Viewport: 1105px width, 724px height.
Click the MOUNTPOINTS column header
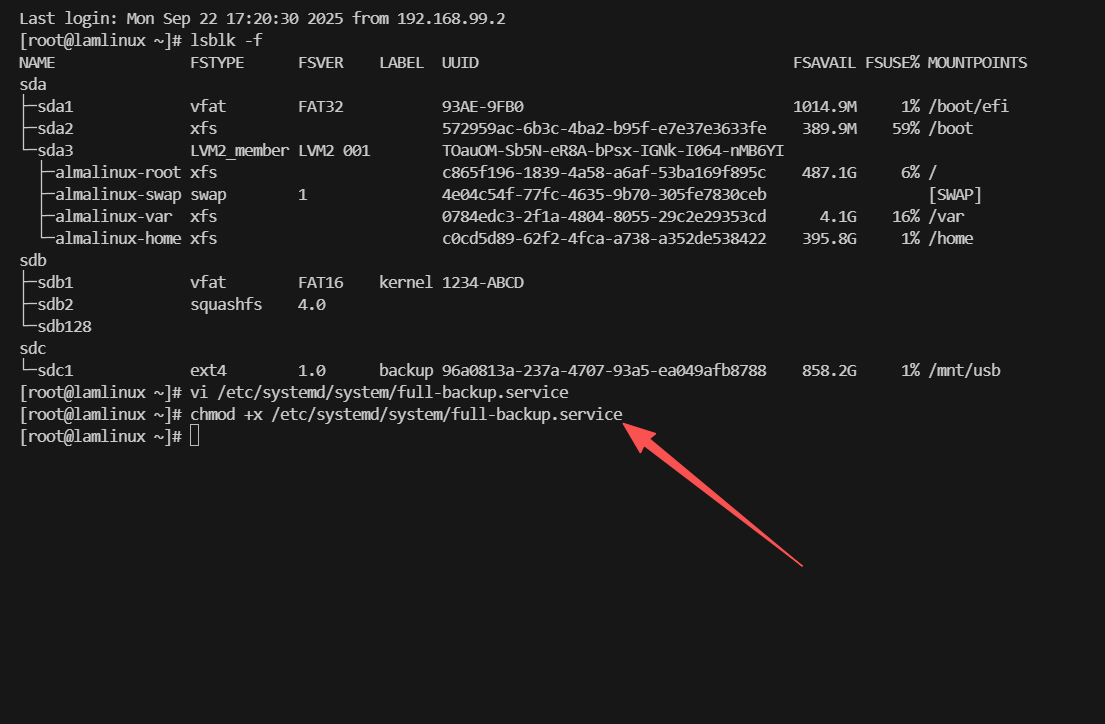click(x=977, y=62)
